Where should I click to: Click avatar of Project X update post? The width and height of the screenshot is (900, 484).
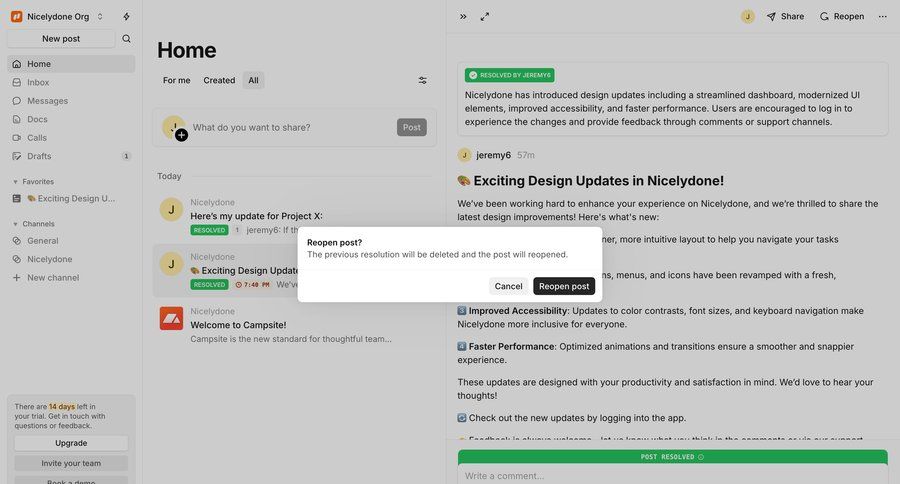pos(171,210)
